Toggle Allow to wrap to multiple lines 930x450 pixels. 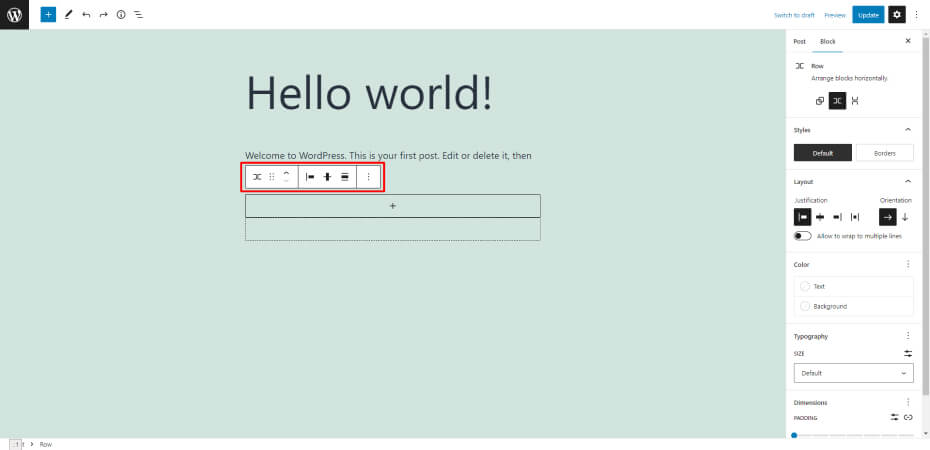(x=803, y=236)
